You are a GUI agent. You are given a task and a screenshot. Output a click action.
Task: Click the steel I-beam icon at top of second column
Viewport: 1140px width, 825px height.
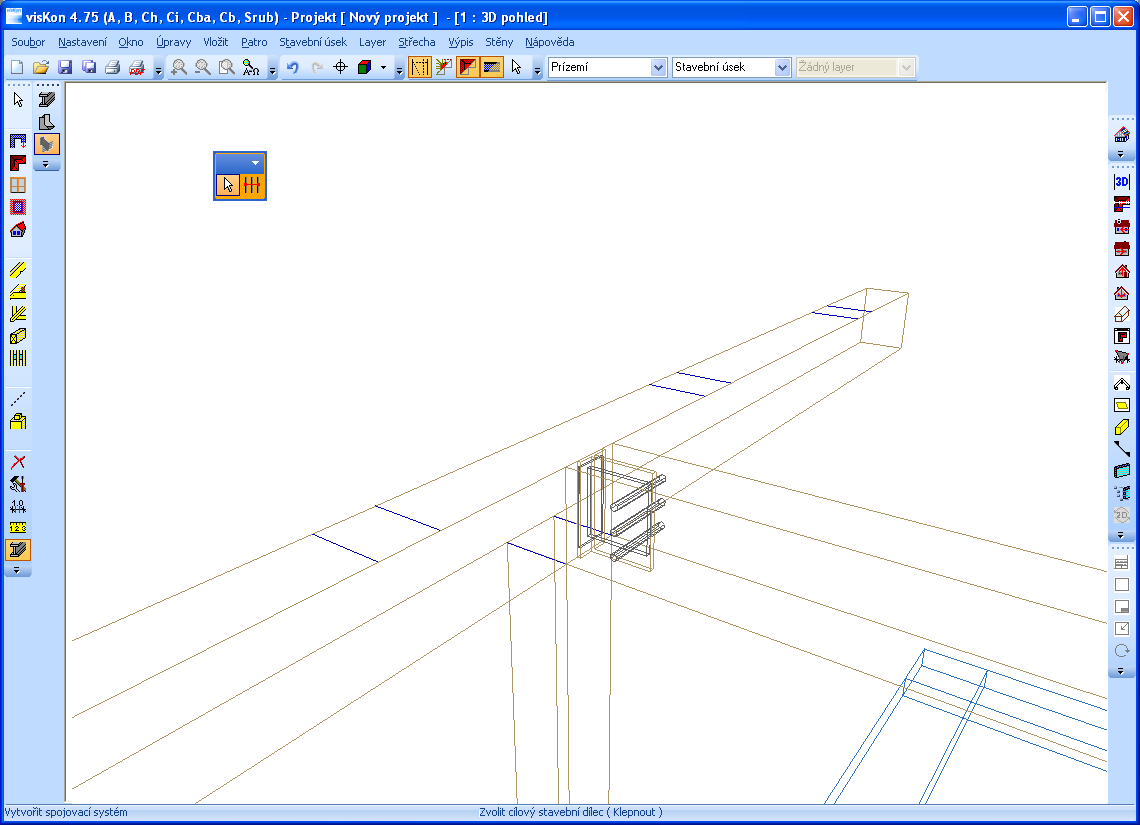click(x=47, y=100)
